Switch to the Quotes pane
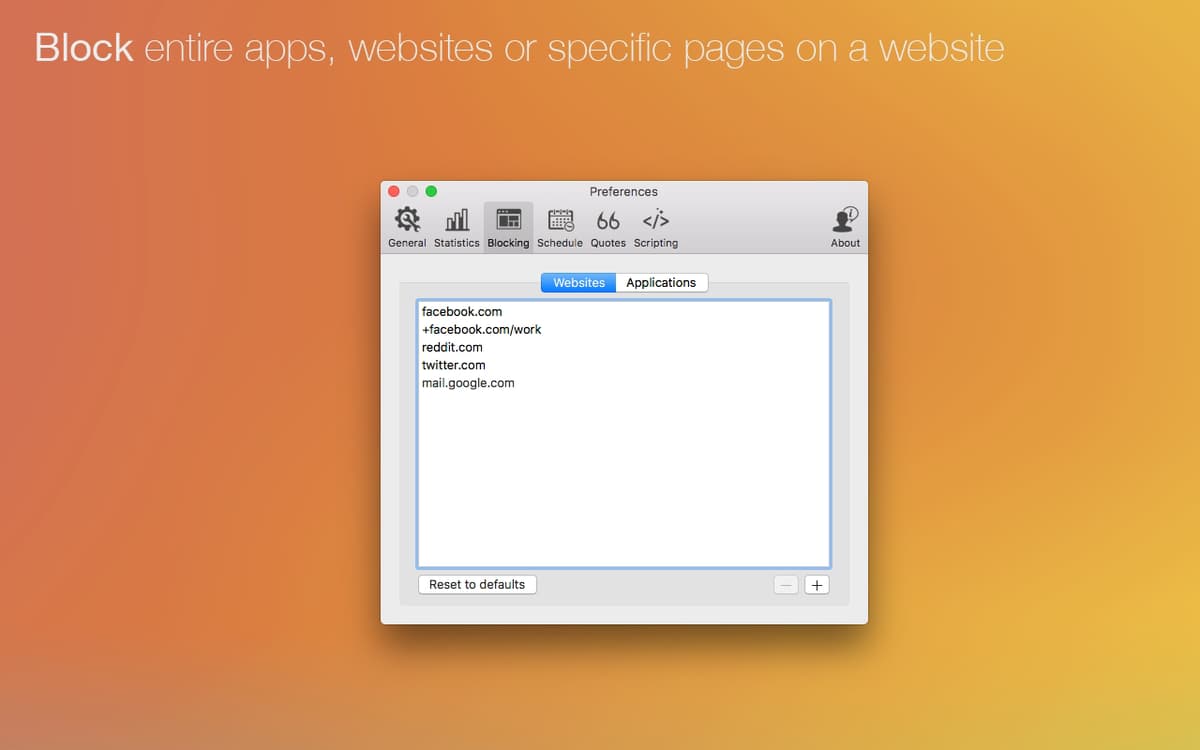This screenshot has width=1200, height=750. click(608, 227)
